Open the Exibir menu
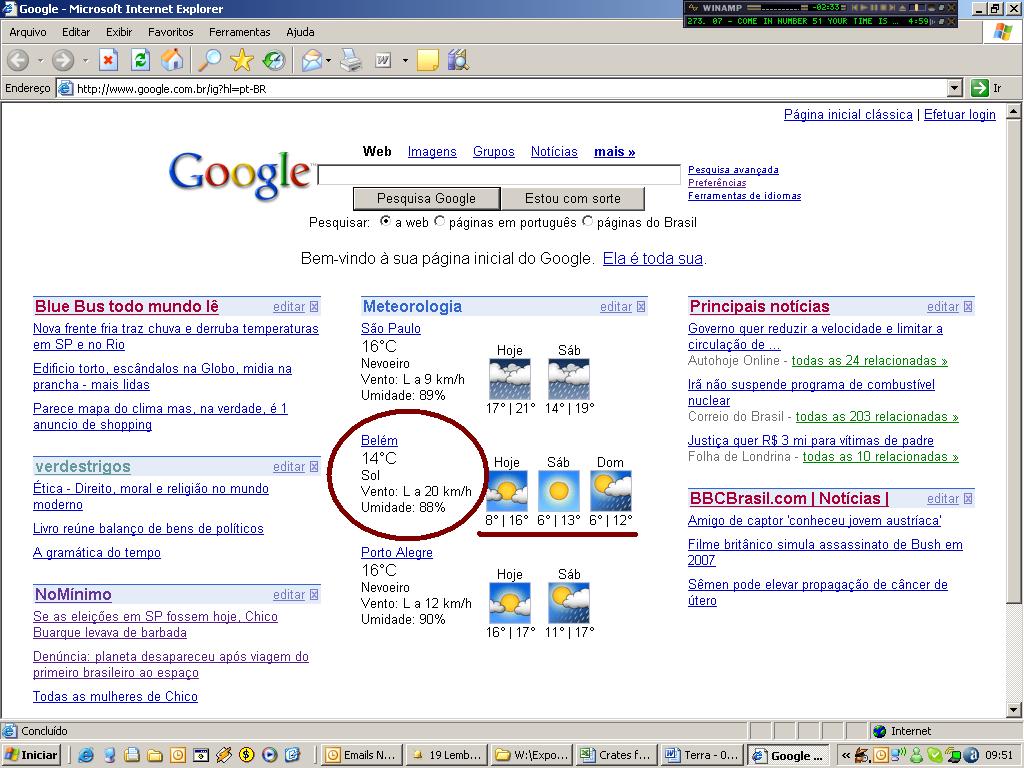Image resolution: width=1024 pixels, height=768 pixels. (x=119, y=32)
